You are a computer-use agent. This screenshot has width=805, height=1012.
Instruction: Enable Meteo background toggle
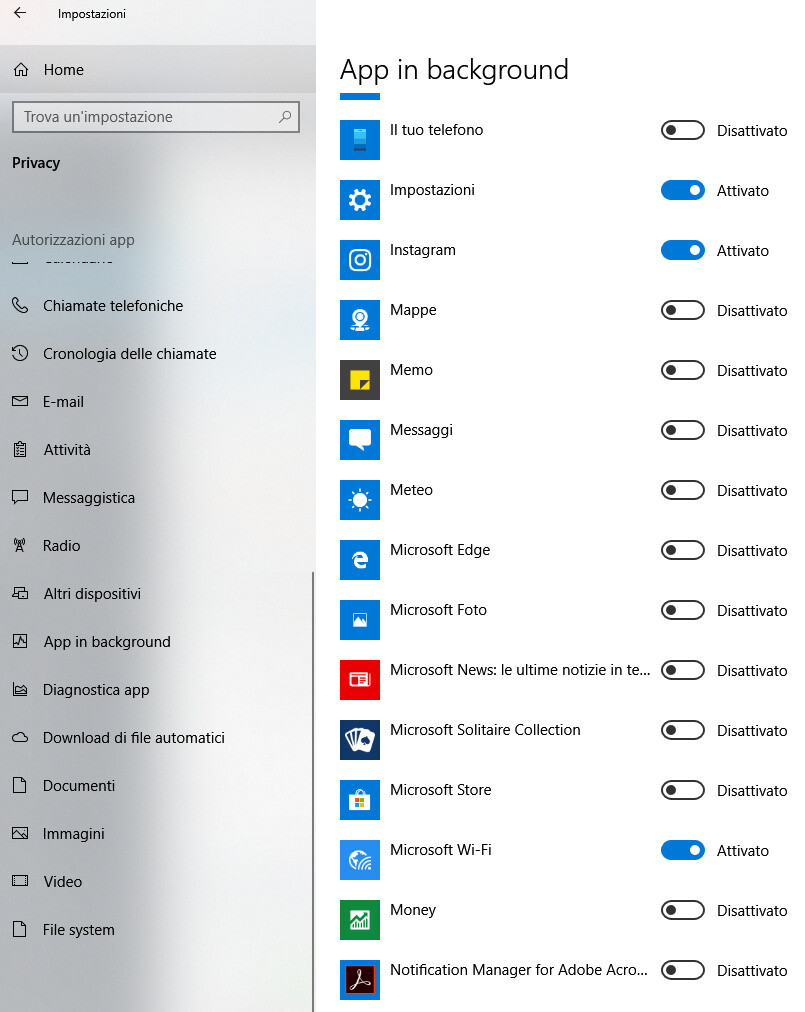[682, 491]
